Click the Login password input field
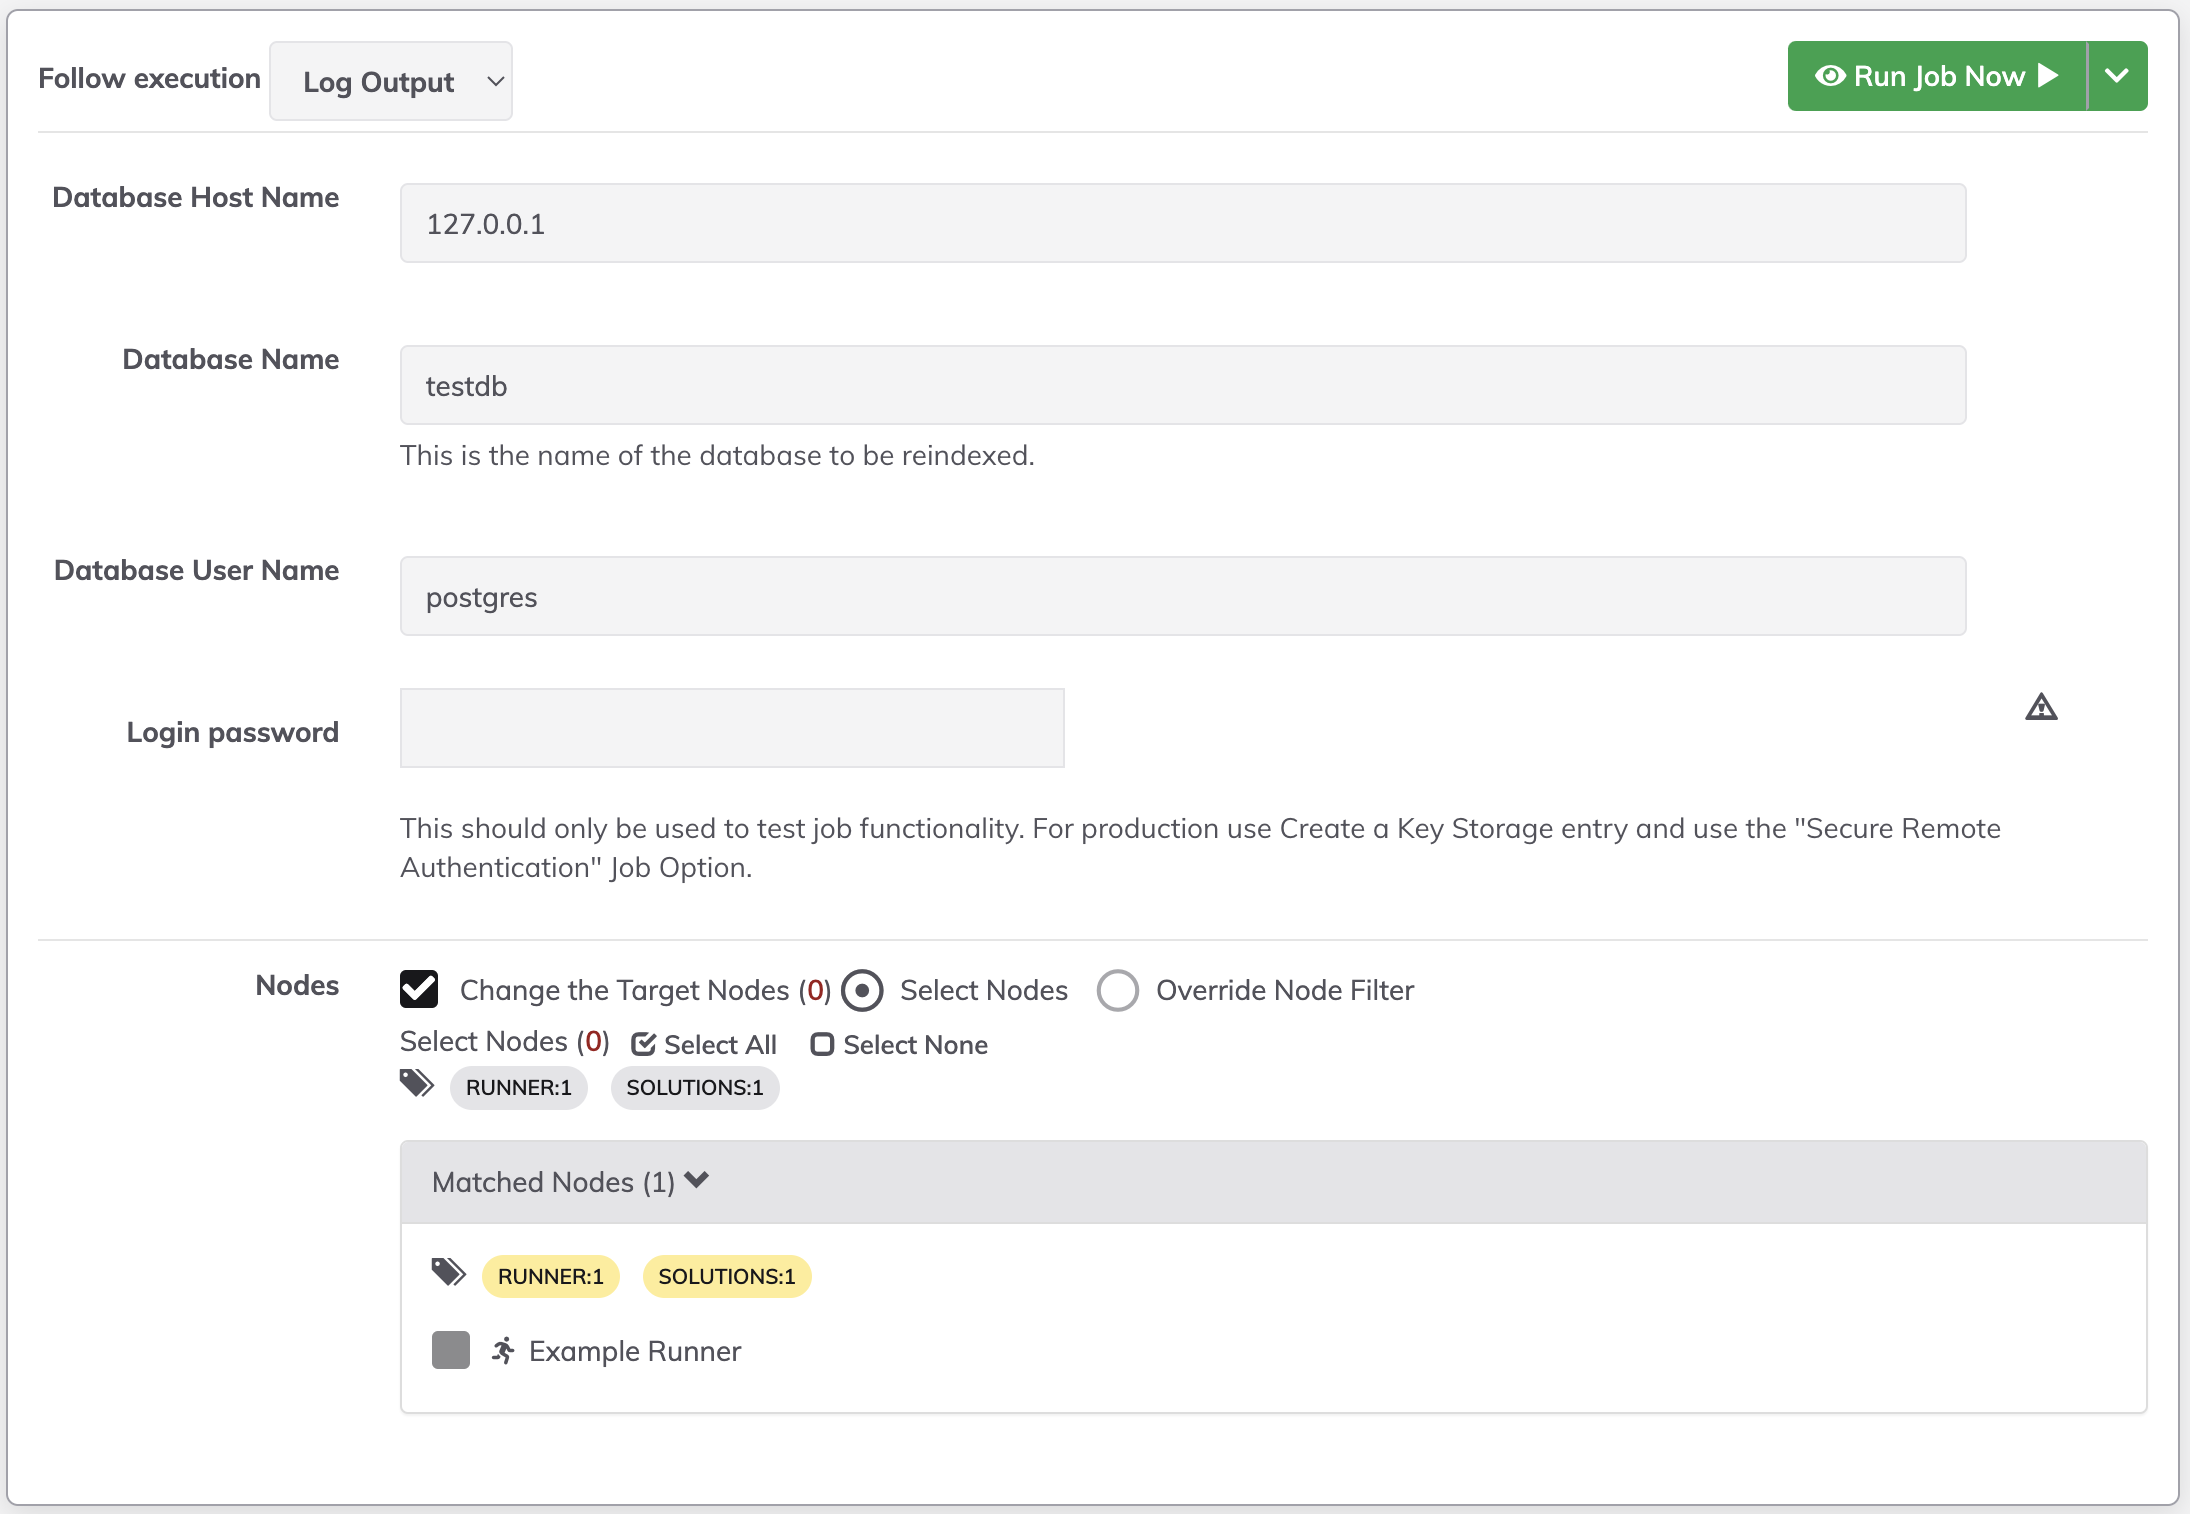This screenshot has height=1514, width=2190. coord(732,727)
